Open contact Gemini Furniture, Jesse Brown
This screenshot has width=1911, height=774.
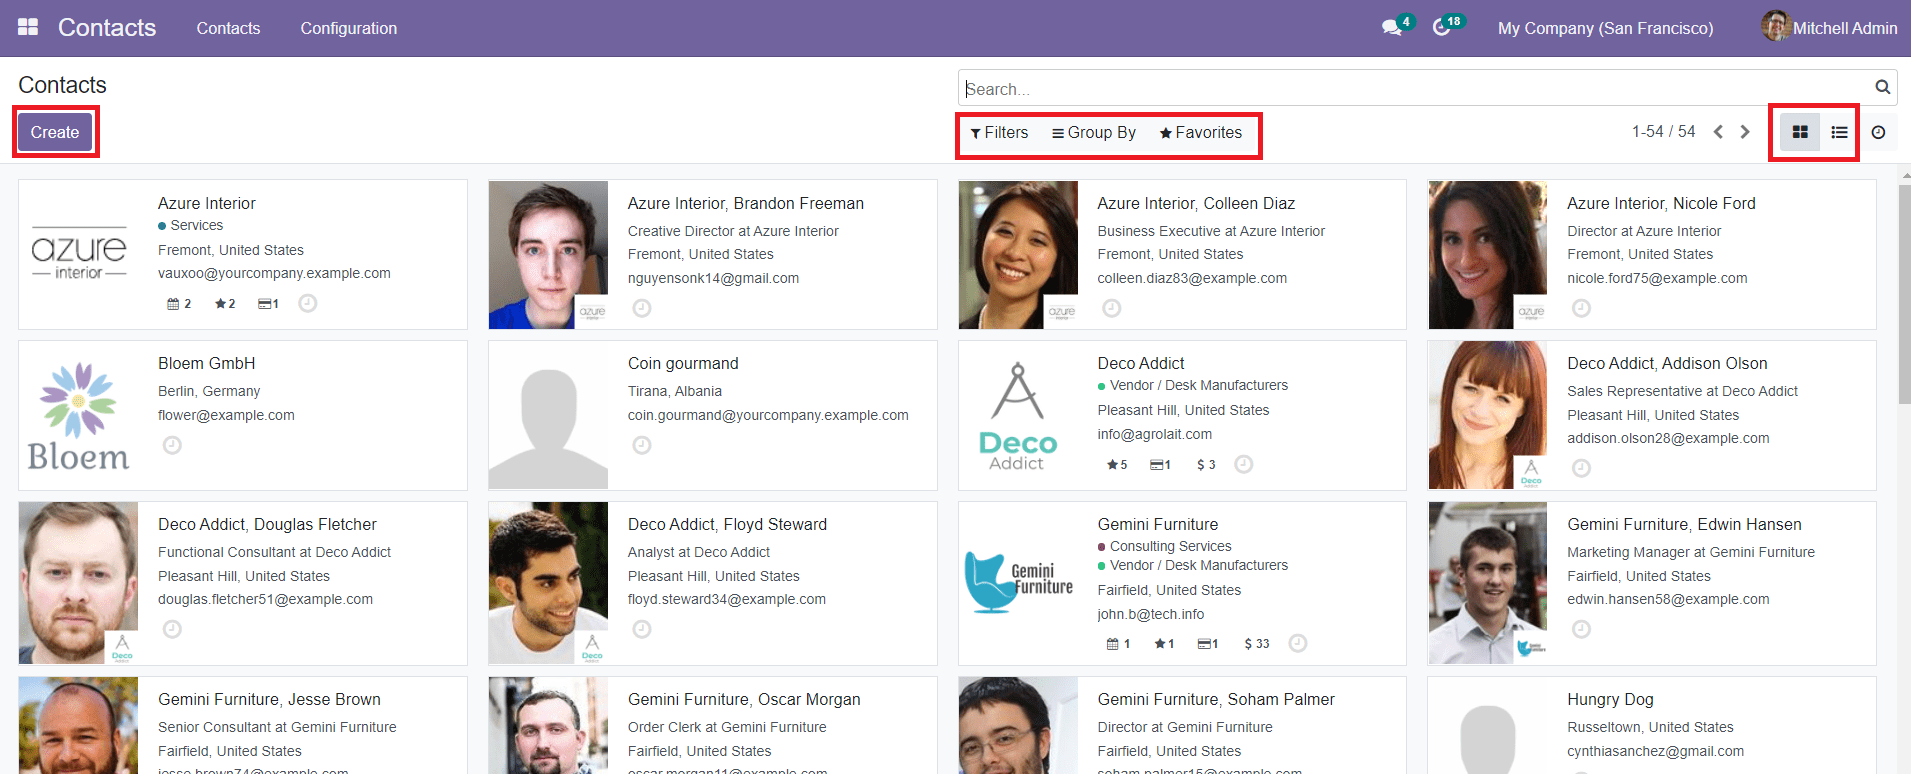269,699
